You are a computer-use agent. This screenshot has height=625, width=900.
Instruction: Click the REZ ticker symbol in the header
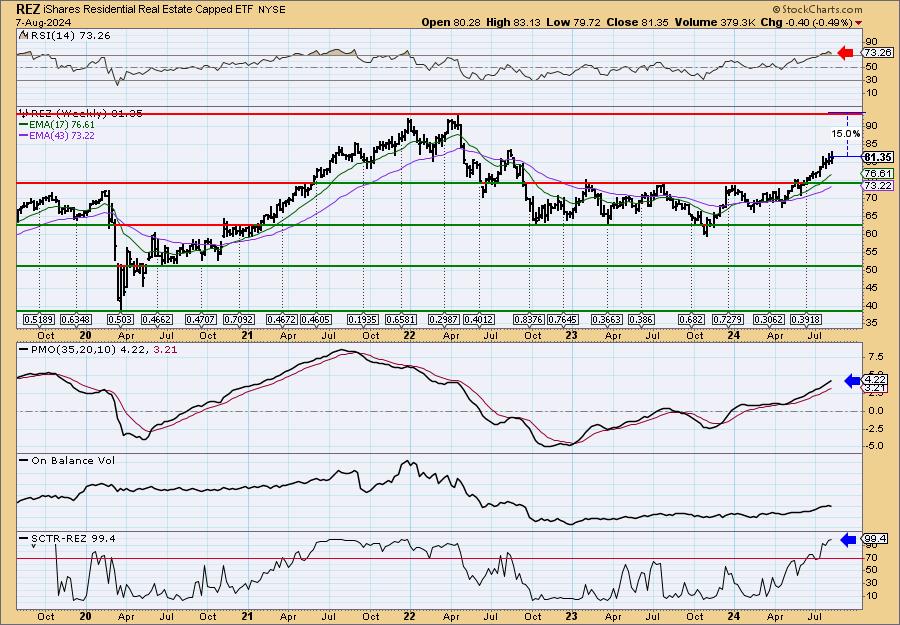click(x=28, y=9)
